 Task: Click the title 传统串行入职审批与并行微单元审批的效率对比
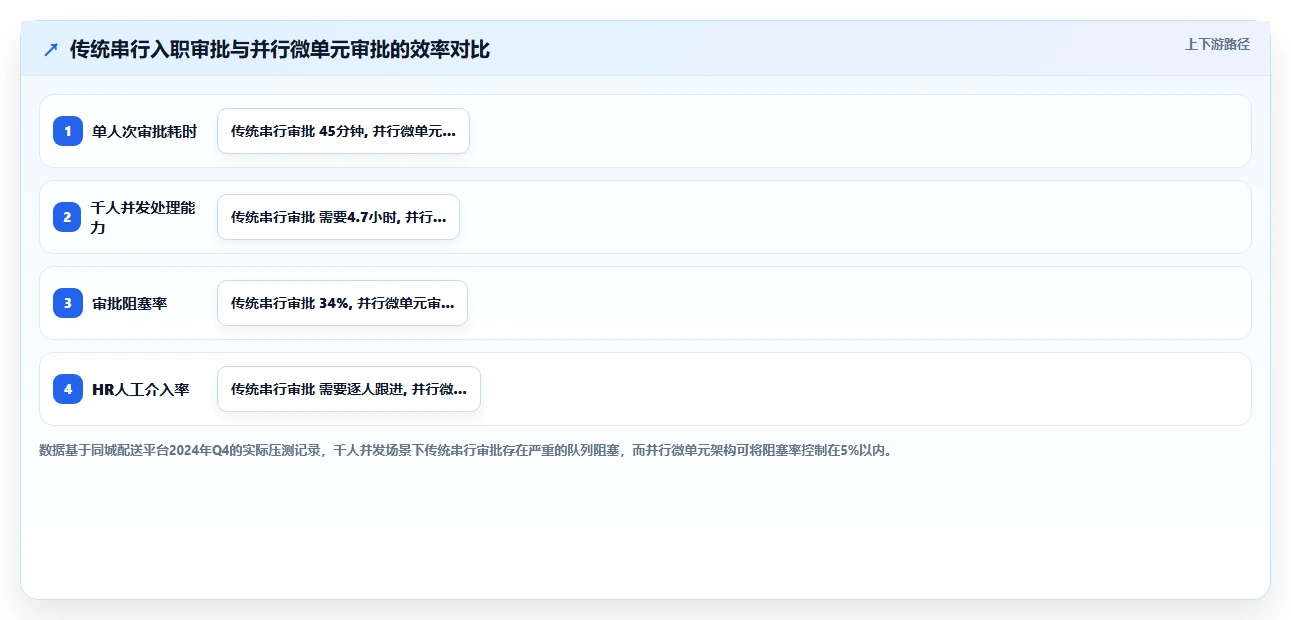click(280, 50)
